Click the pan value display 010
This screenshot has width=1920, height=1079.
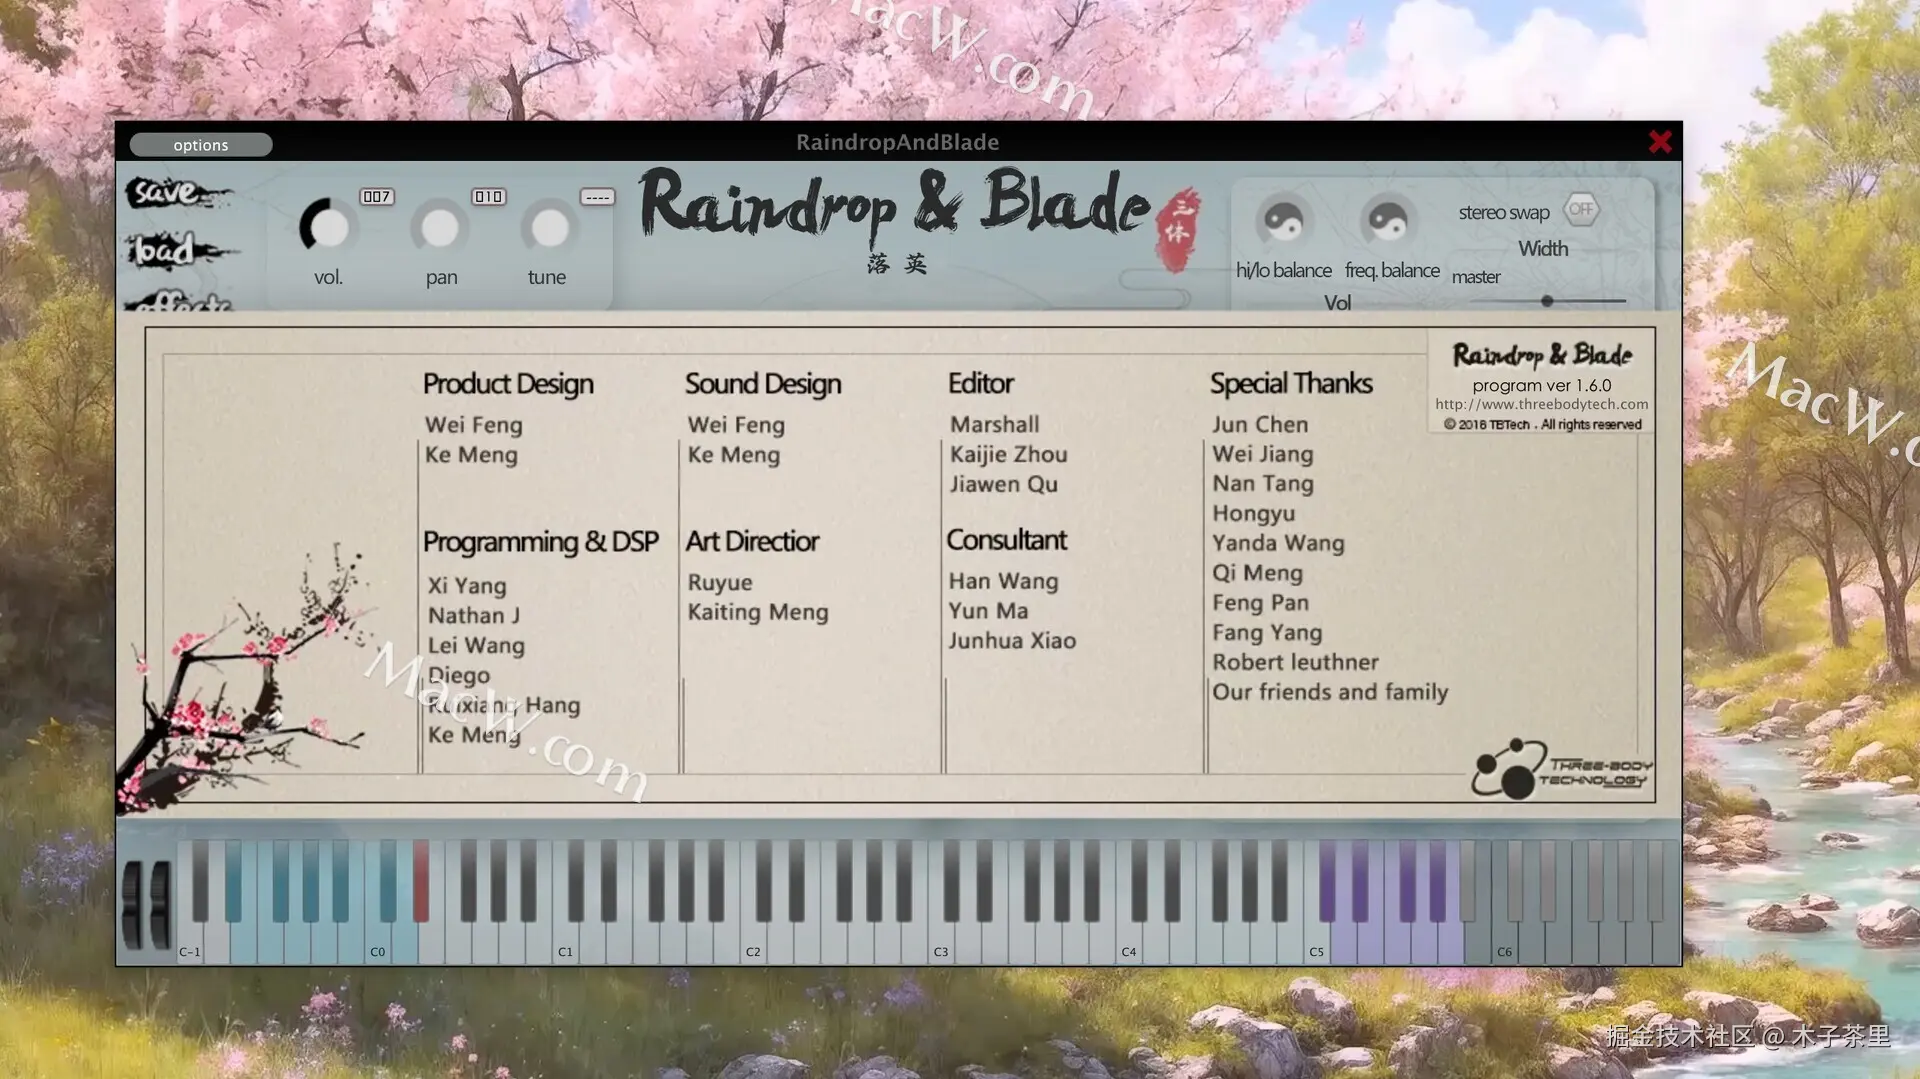489,197
